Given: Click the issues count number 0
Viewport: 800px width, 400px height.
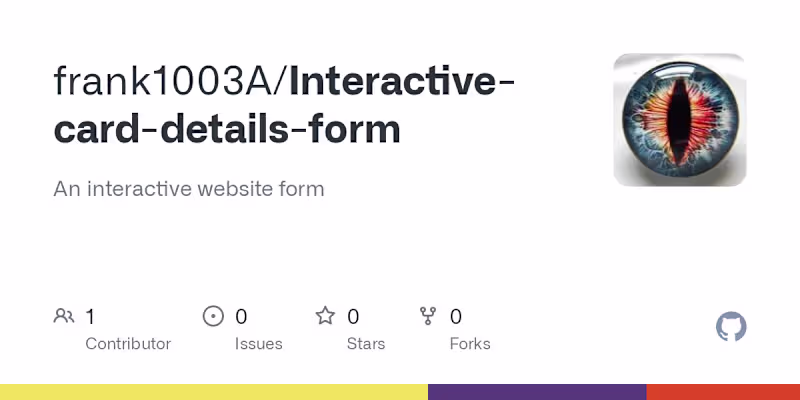Looking at the screenshot, I should [x=241, y=317].
